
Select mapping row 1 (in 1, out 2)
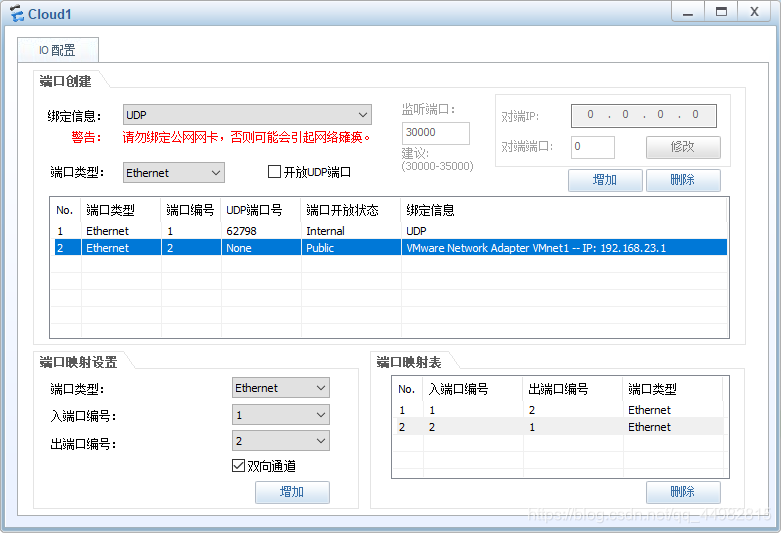click(559, 410)
